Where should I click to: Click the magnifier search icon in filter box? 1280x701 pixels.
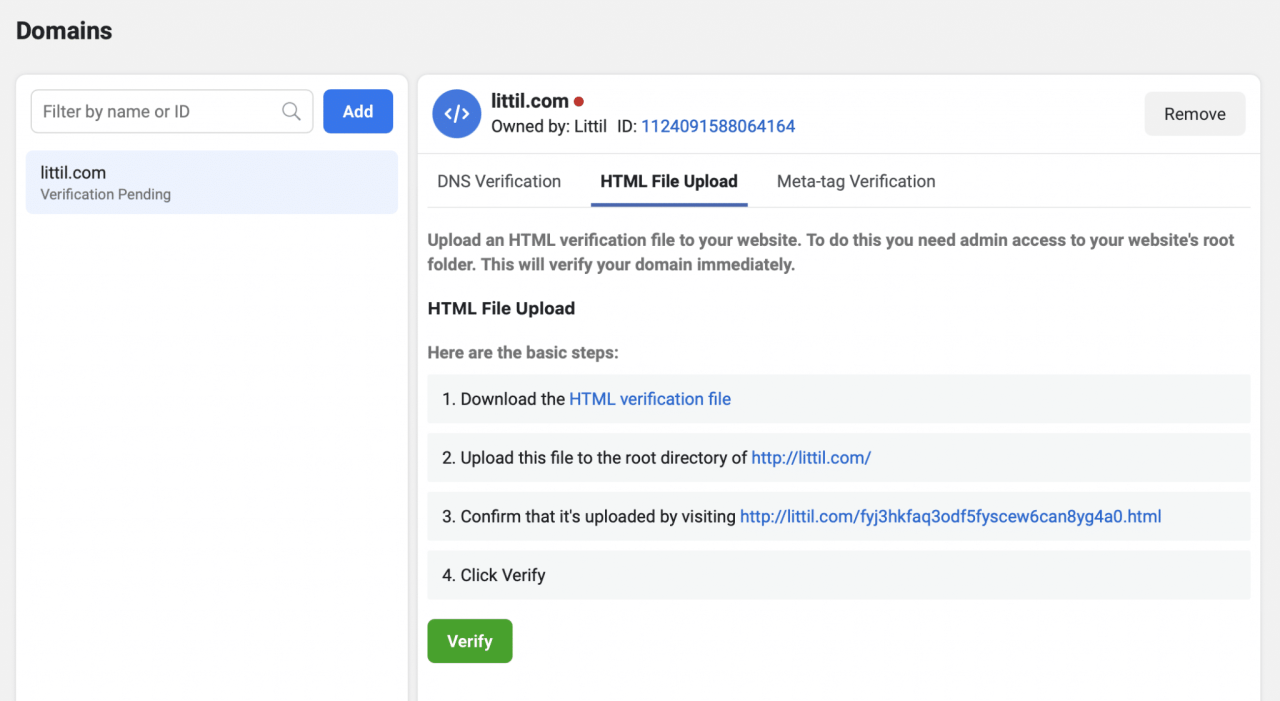[x=291, y=112]
